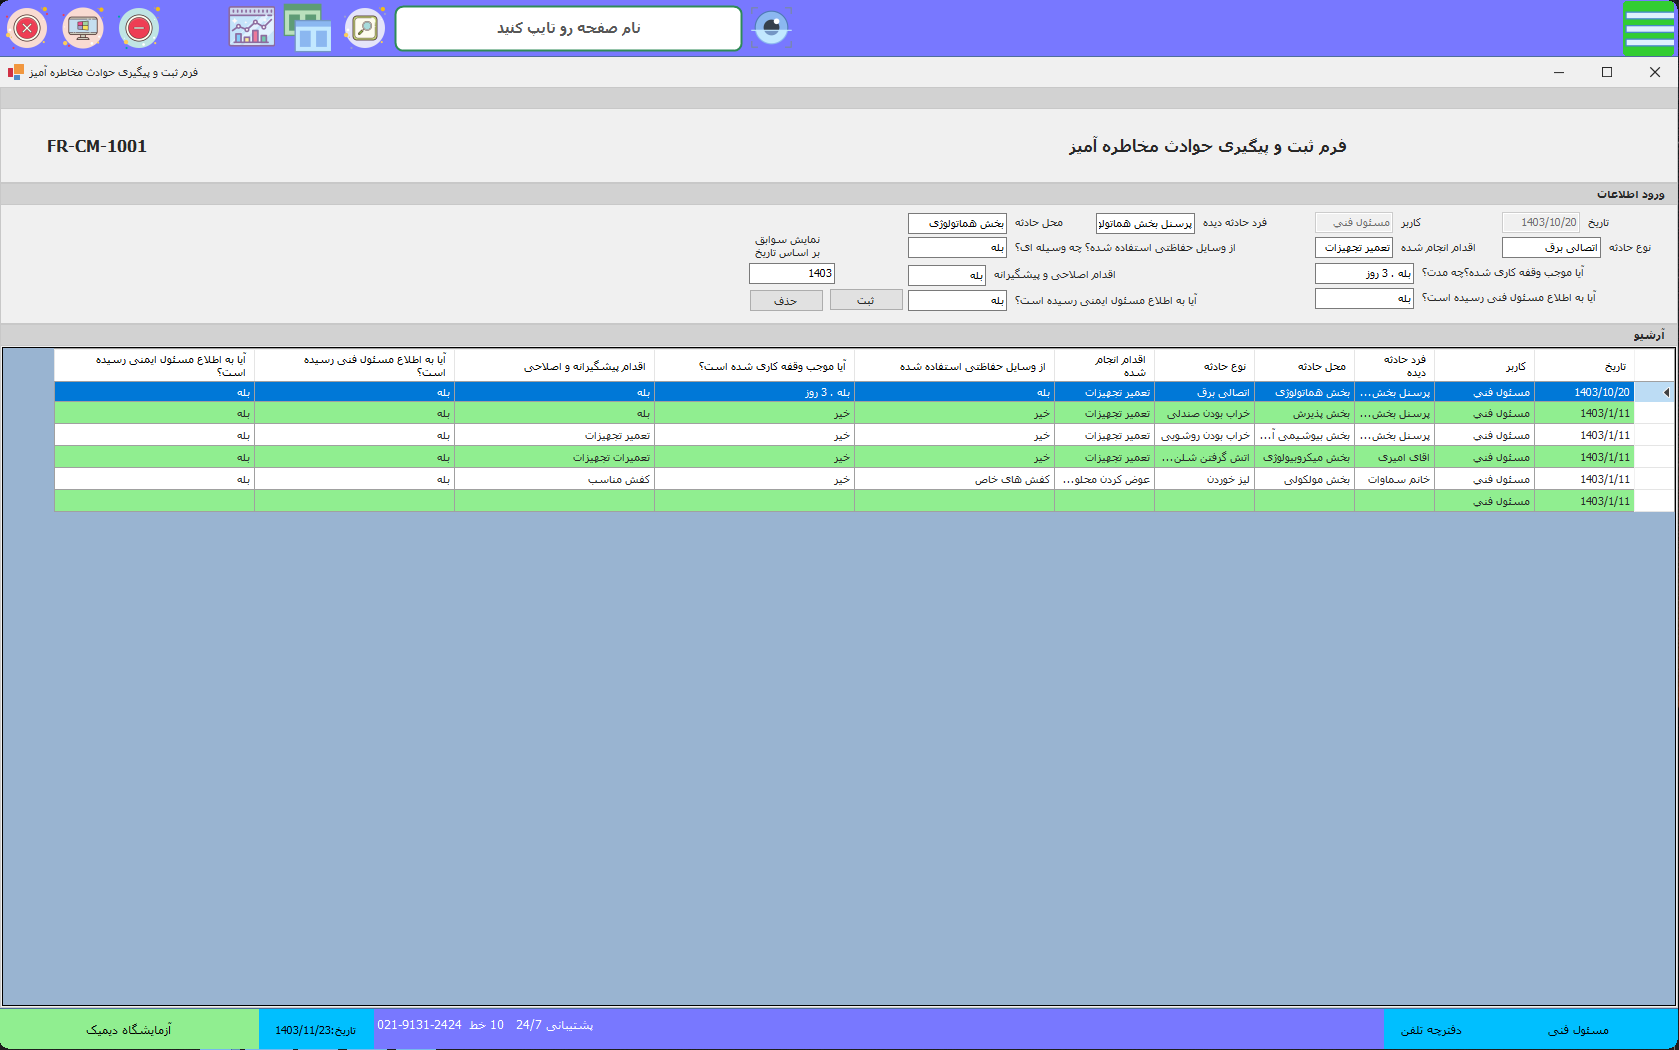Image resolution: width=1679 pixels, height=1050 pixels.
Task: Click the نوع حادثه input field
Action: pyautogui.click(x=1551, y=247)
